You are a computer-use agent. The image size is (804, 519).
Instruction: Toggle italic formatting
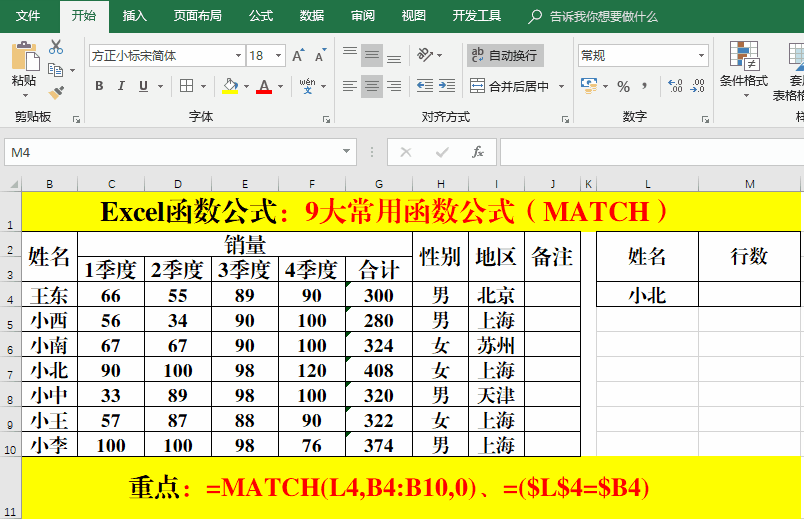[122, 86]
